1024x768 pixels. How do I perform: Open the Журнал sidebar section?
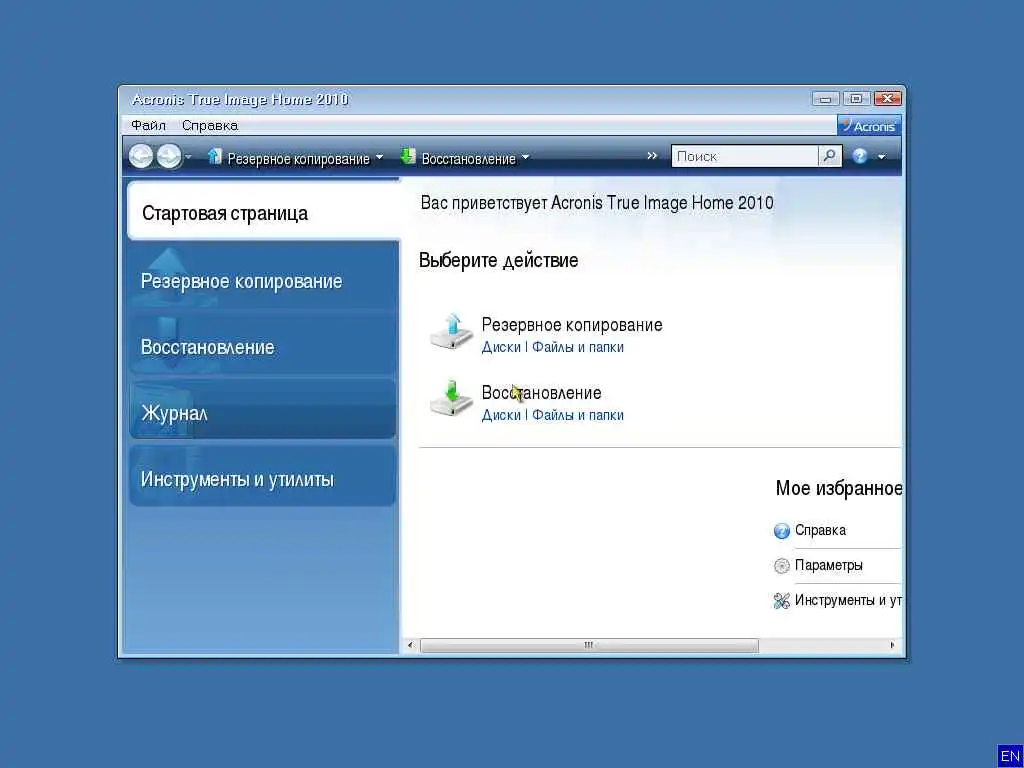(263, 413)
